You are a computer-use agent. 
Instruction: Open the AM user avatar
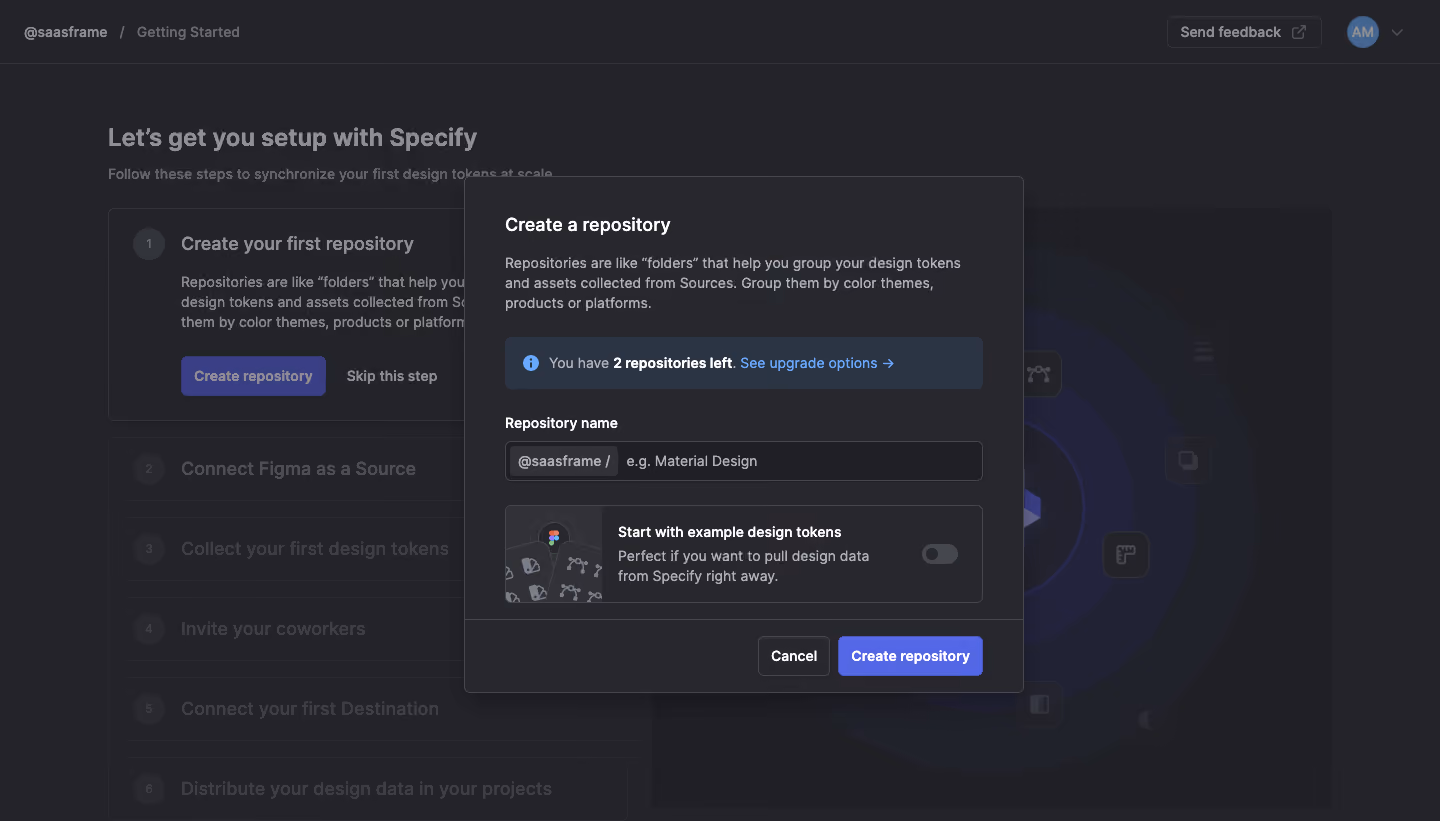pyautogui.click(x=1362, y=32)
